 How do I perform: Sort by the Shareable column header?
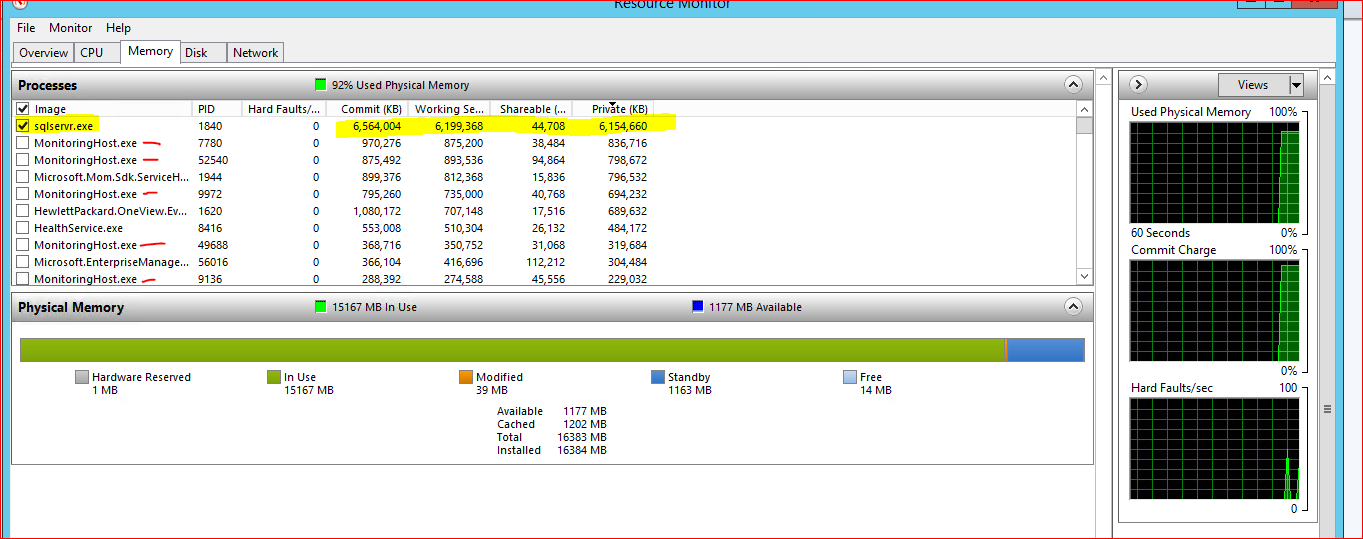(531, 108)
